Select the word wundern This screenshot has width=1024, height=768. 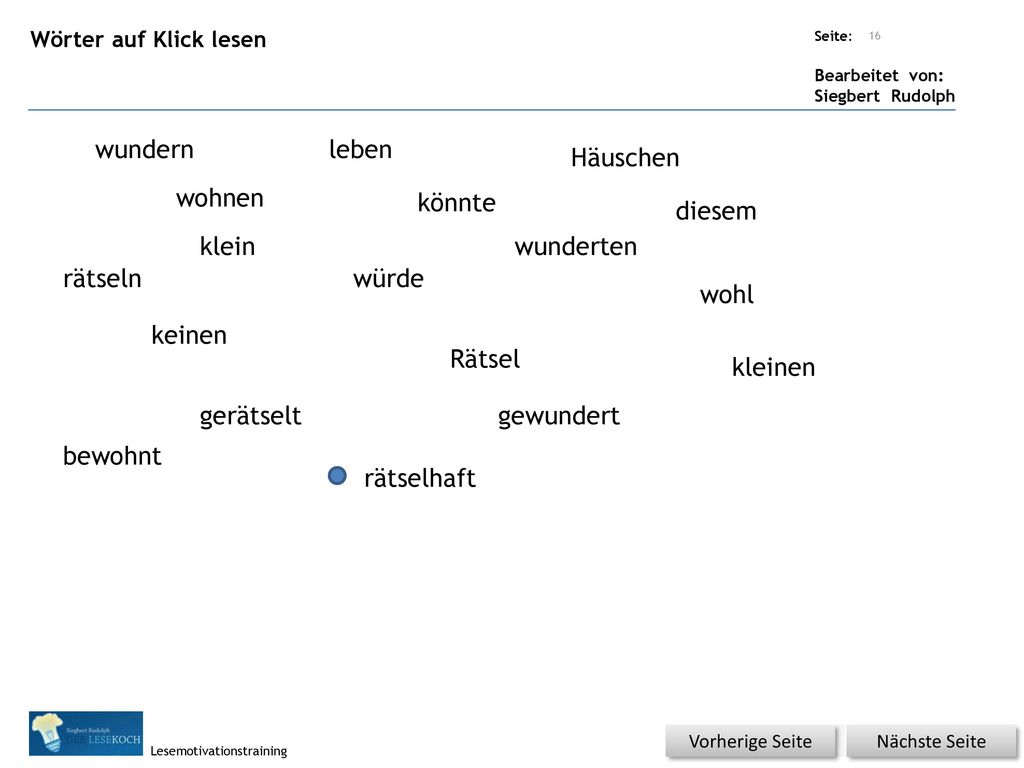pos(144,150)
